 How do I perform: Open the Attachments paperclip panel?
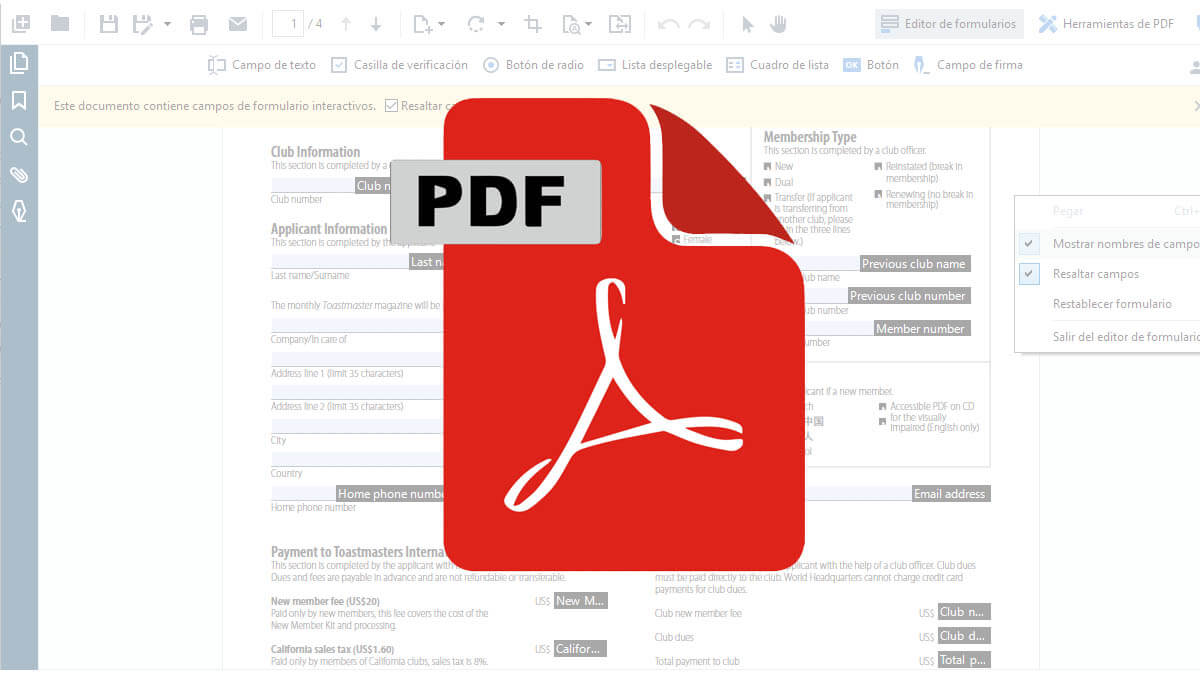click(18, 174)
